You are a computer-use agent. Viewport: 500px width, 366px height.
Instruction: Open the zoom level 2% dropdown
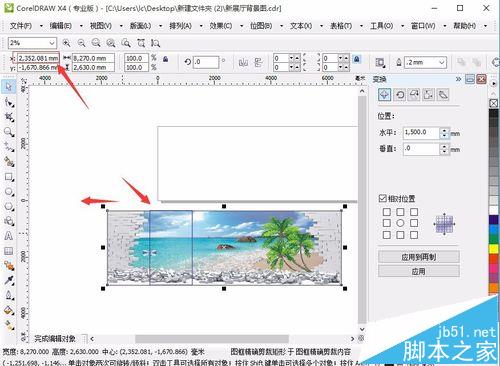[52, 43]
